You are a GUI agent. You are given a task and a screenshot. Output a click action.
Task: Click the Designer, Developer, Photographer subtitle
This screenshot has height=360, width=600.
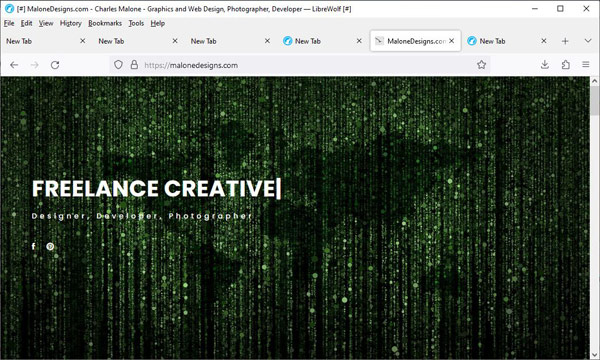pyautogui.click(x=142, y=216)
